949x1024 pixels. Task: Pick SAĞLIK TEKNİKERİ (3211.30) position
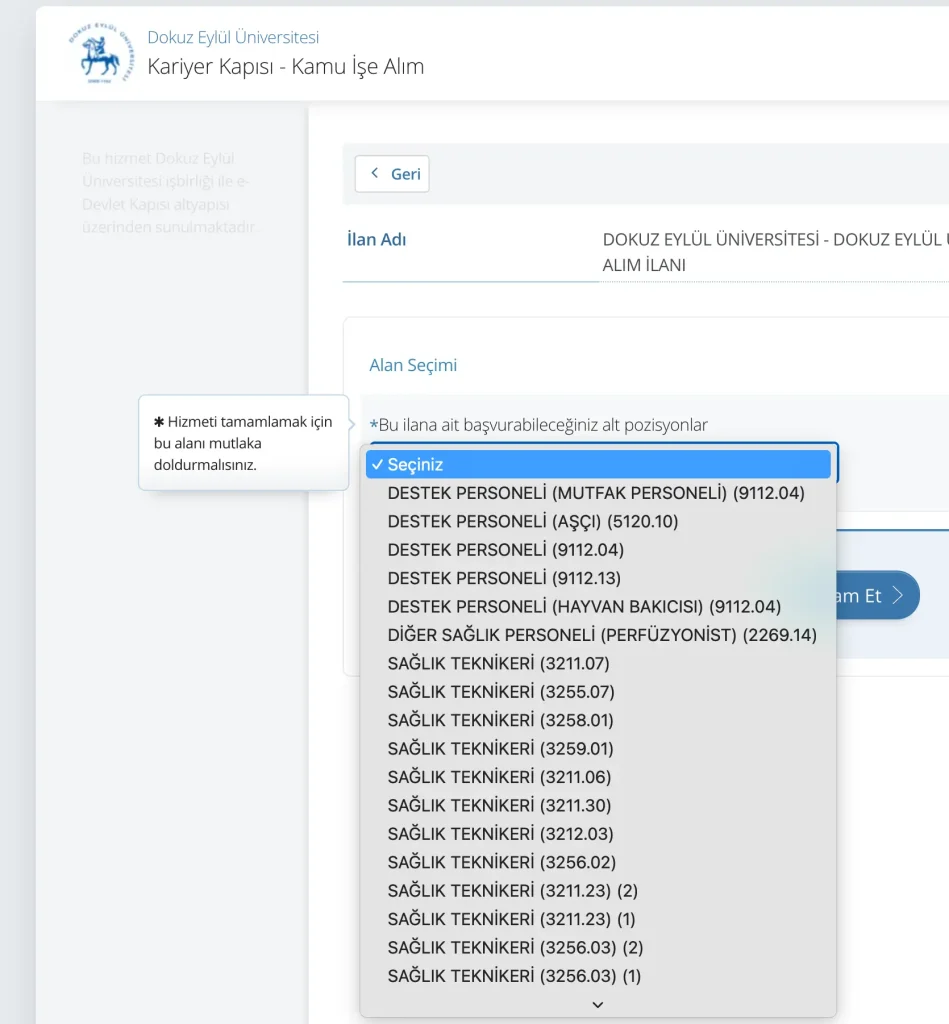[x=598, y=805]
